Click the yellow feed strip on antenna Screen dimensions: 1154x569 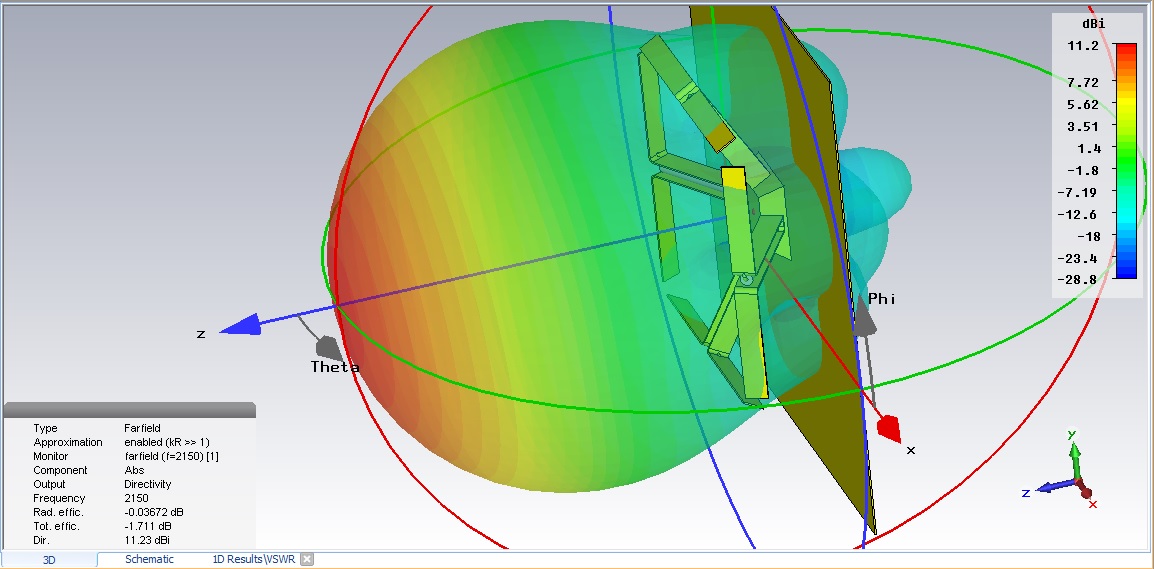click(733, 178)
